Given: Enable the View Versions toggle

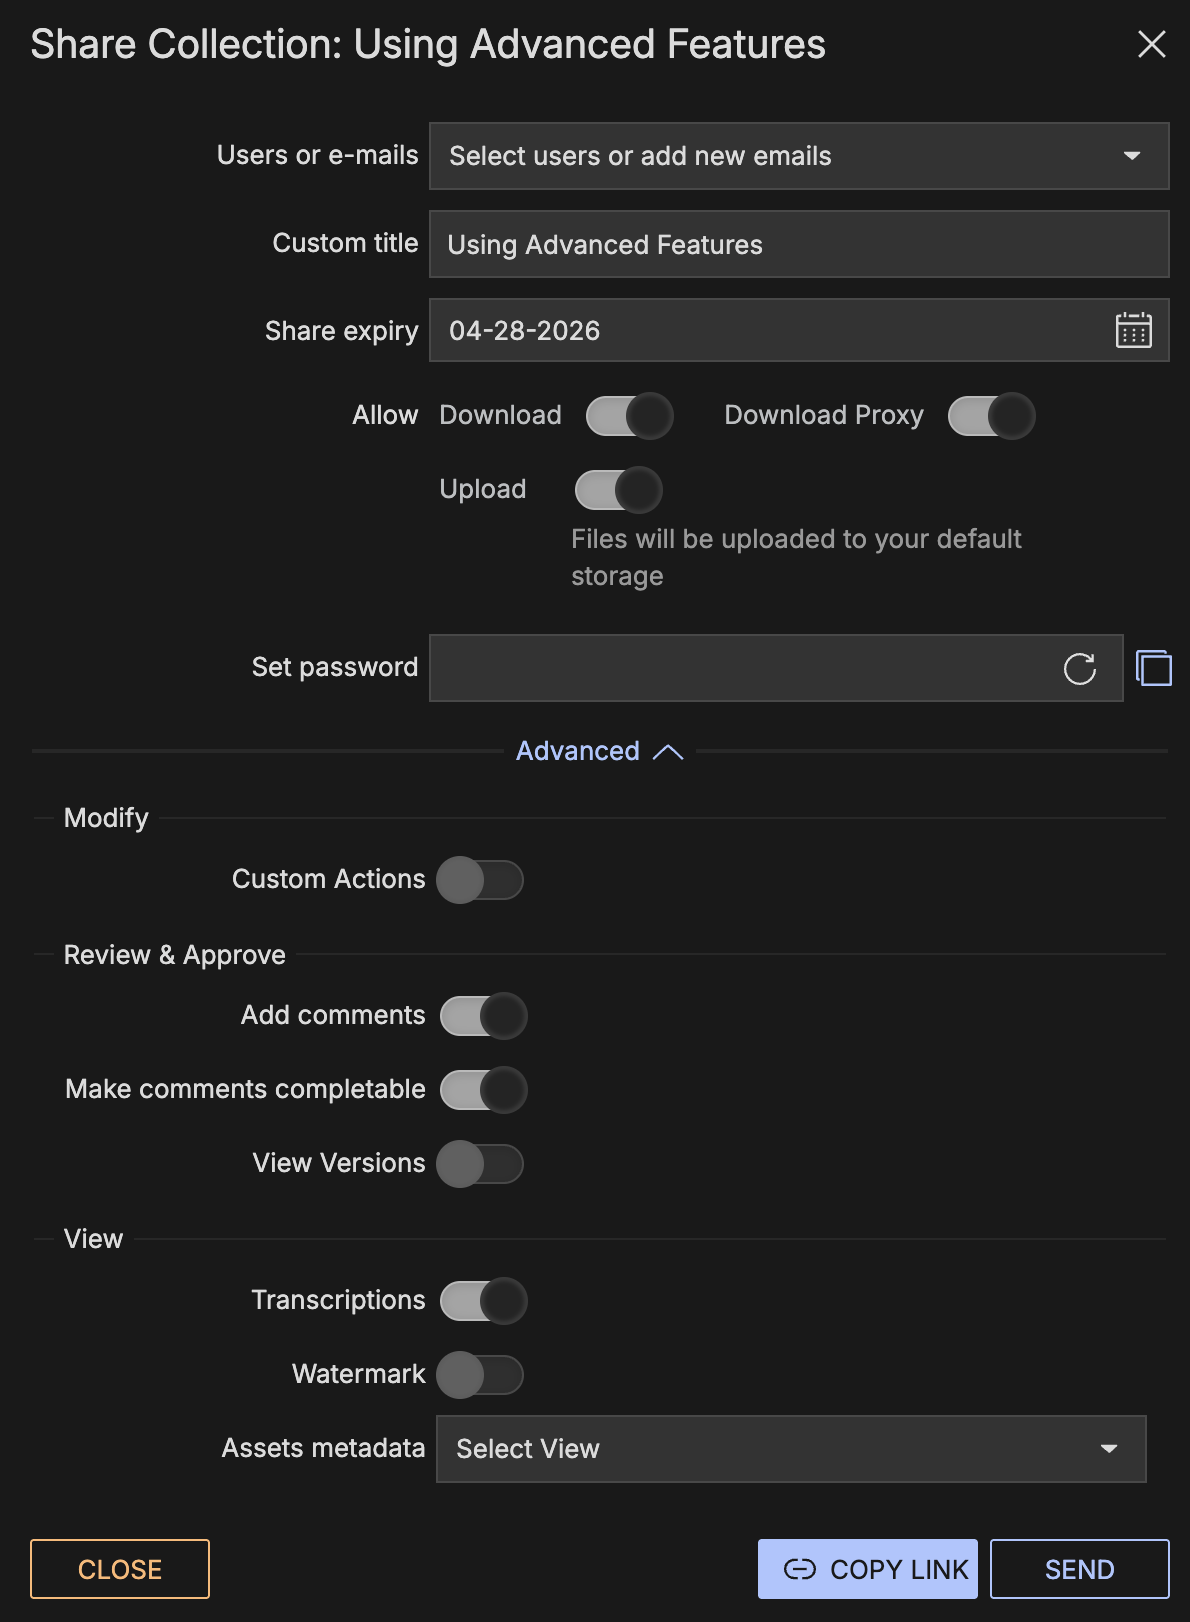Looking at the screenshot, I should coord(480,1164).
